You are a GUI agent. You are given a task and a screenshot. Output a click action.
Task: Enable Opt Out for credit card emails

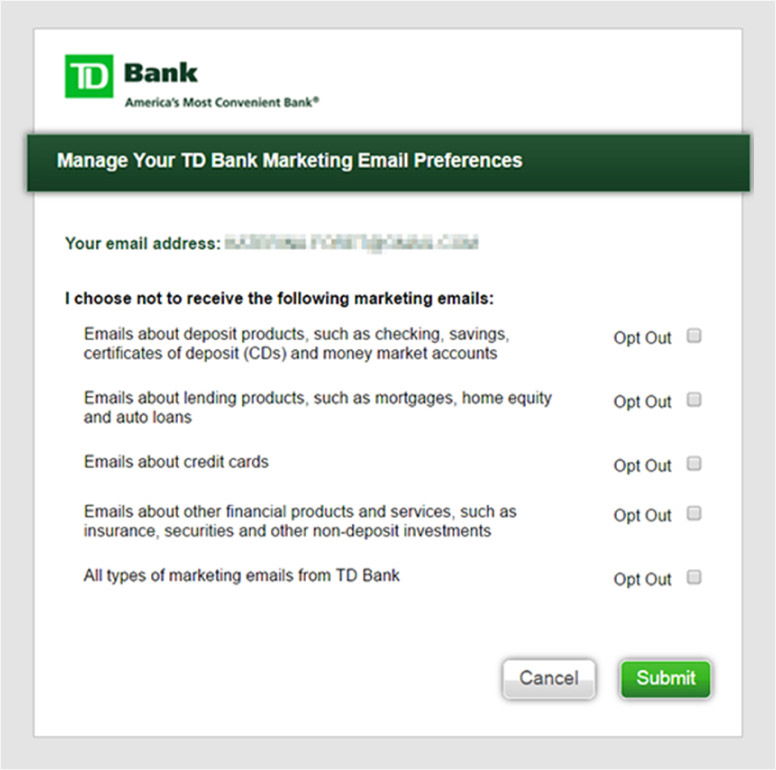694,464
